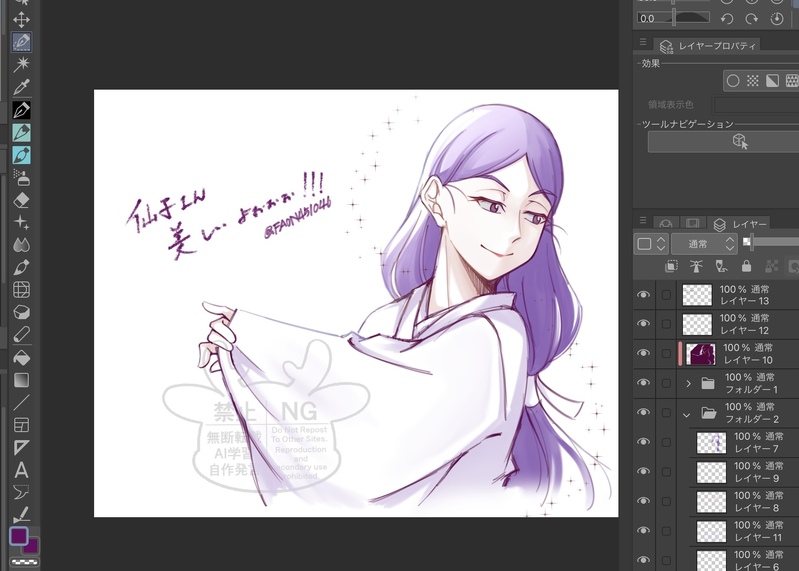This screenshot has width=799, height=571.
Task: Reset canvas rotation in navigator
Action: click(777, 19)
